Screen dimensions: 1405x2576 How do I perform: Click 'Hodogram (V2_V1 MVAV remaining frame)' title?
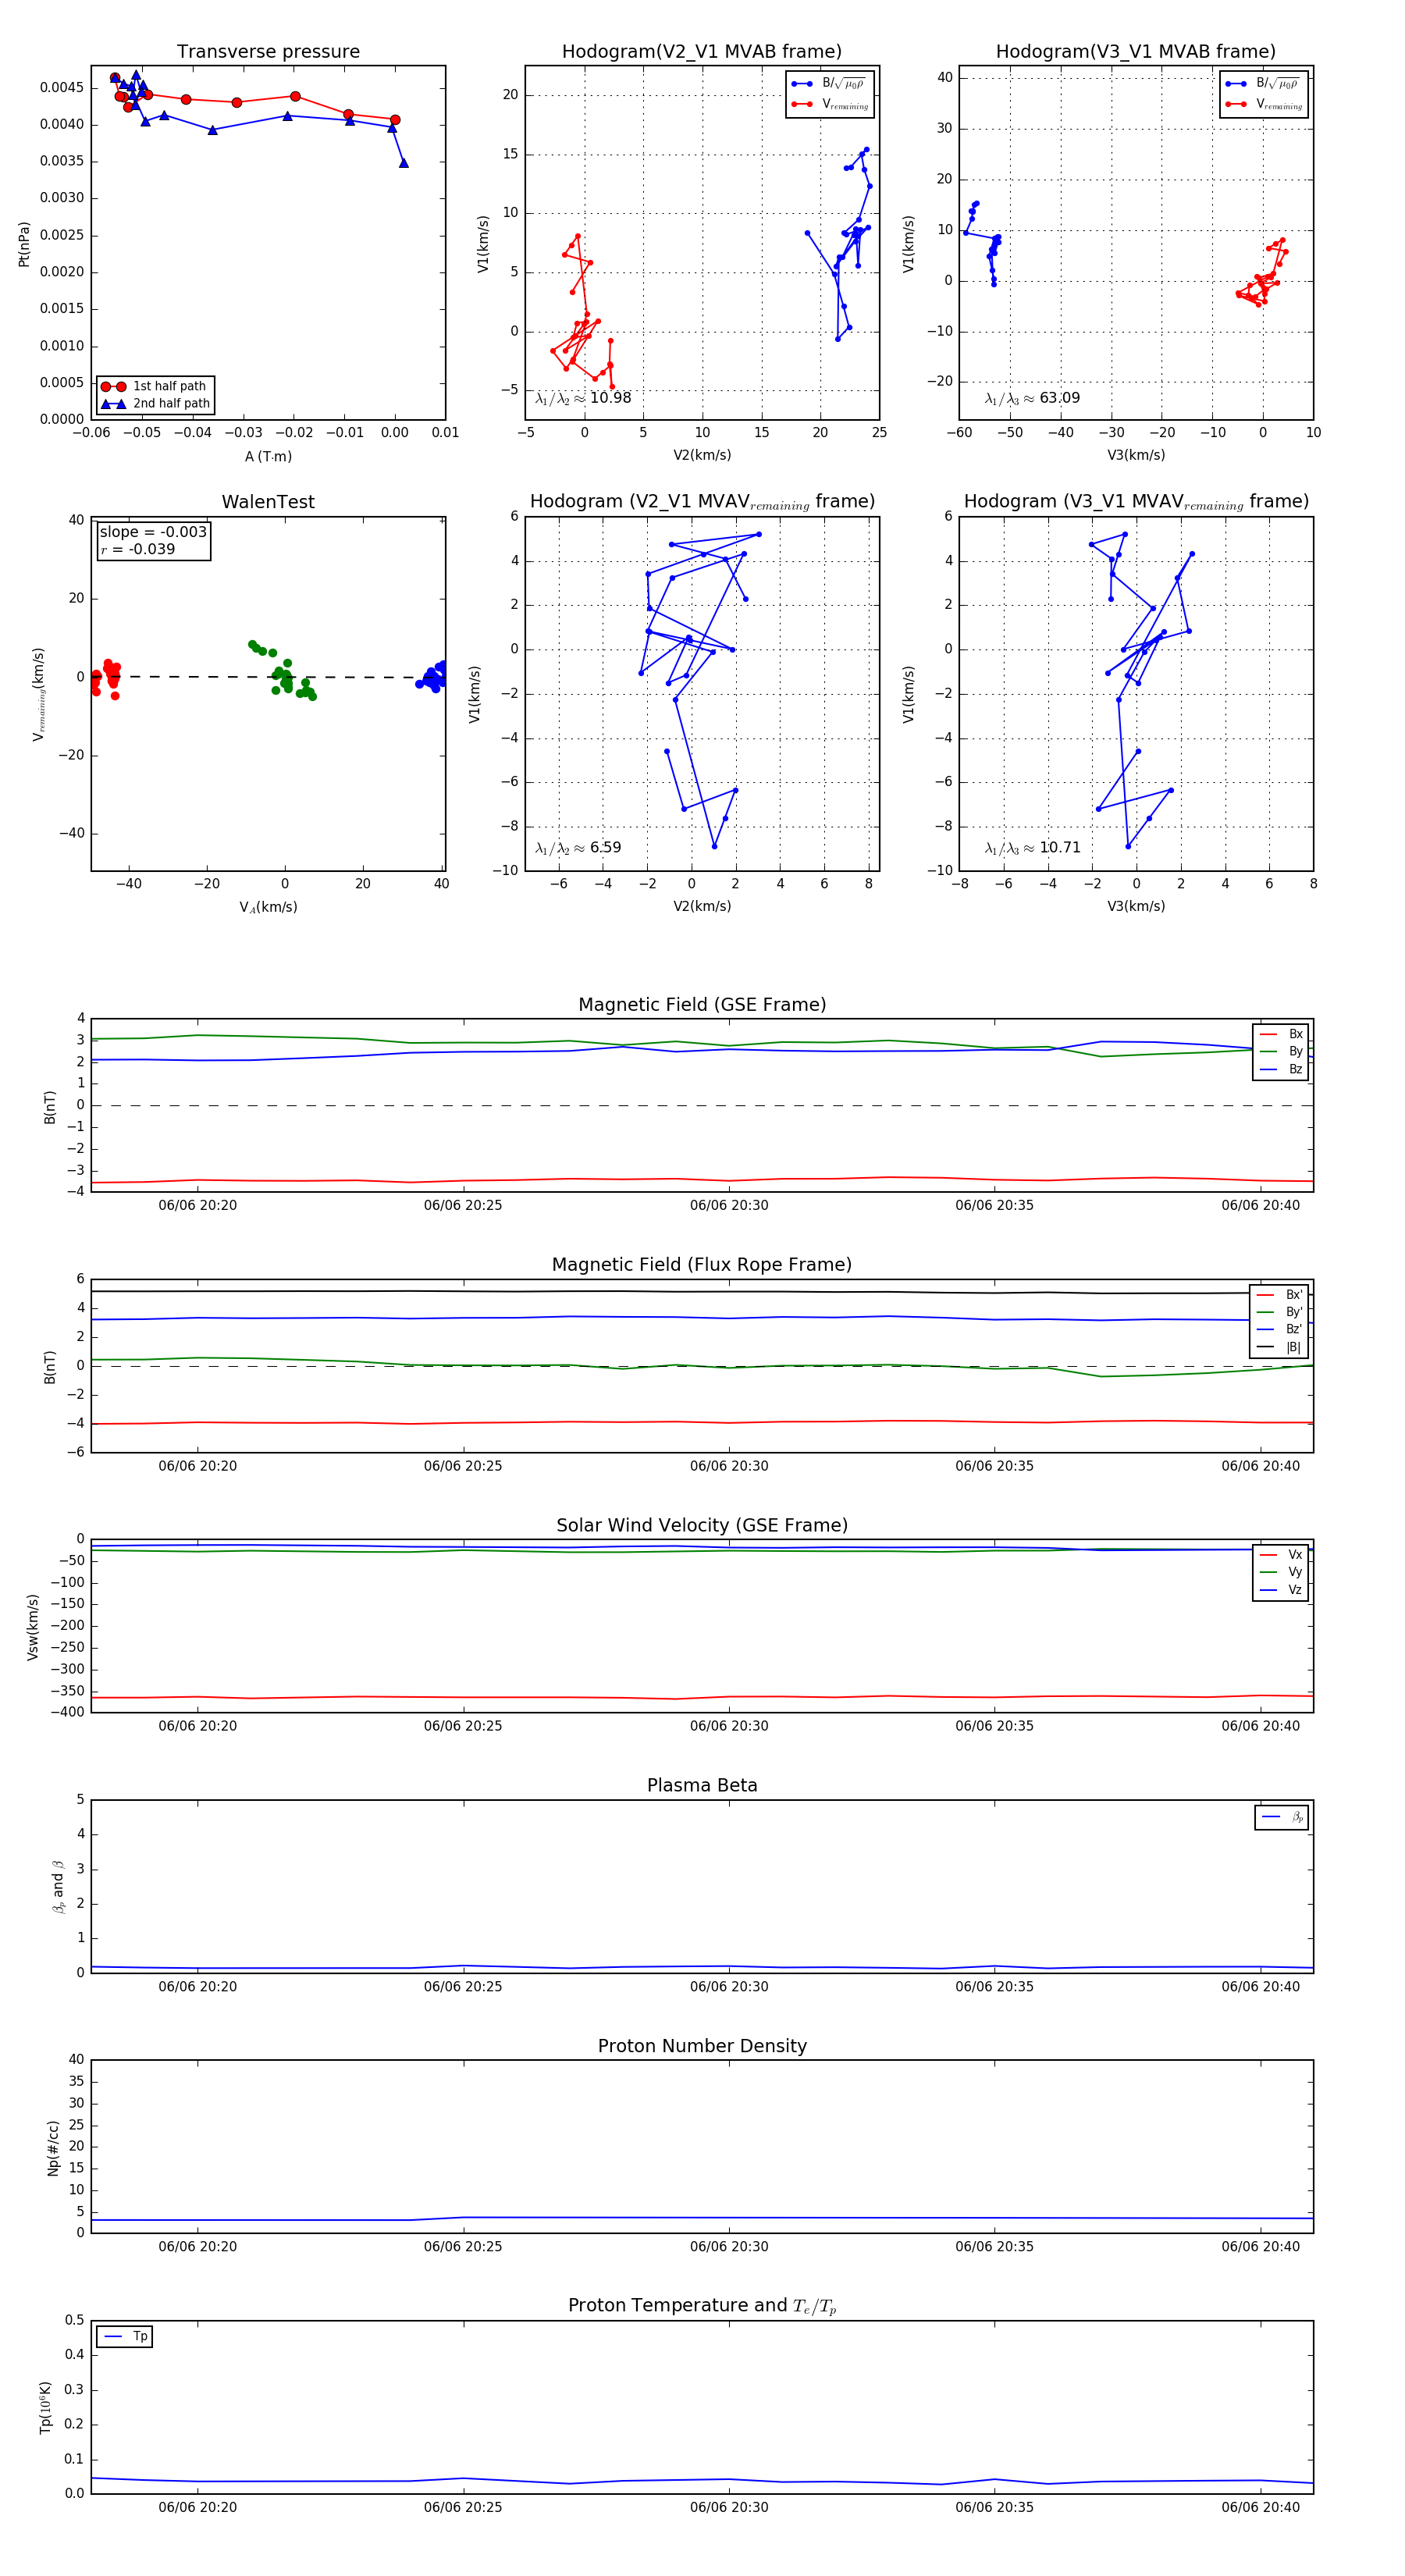702,502
